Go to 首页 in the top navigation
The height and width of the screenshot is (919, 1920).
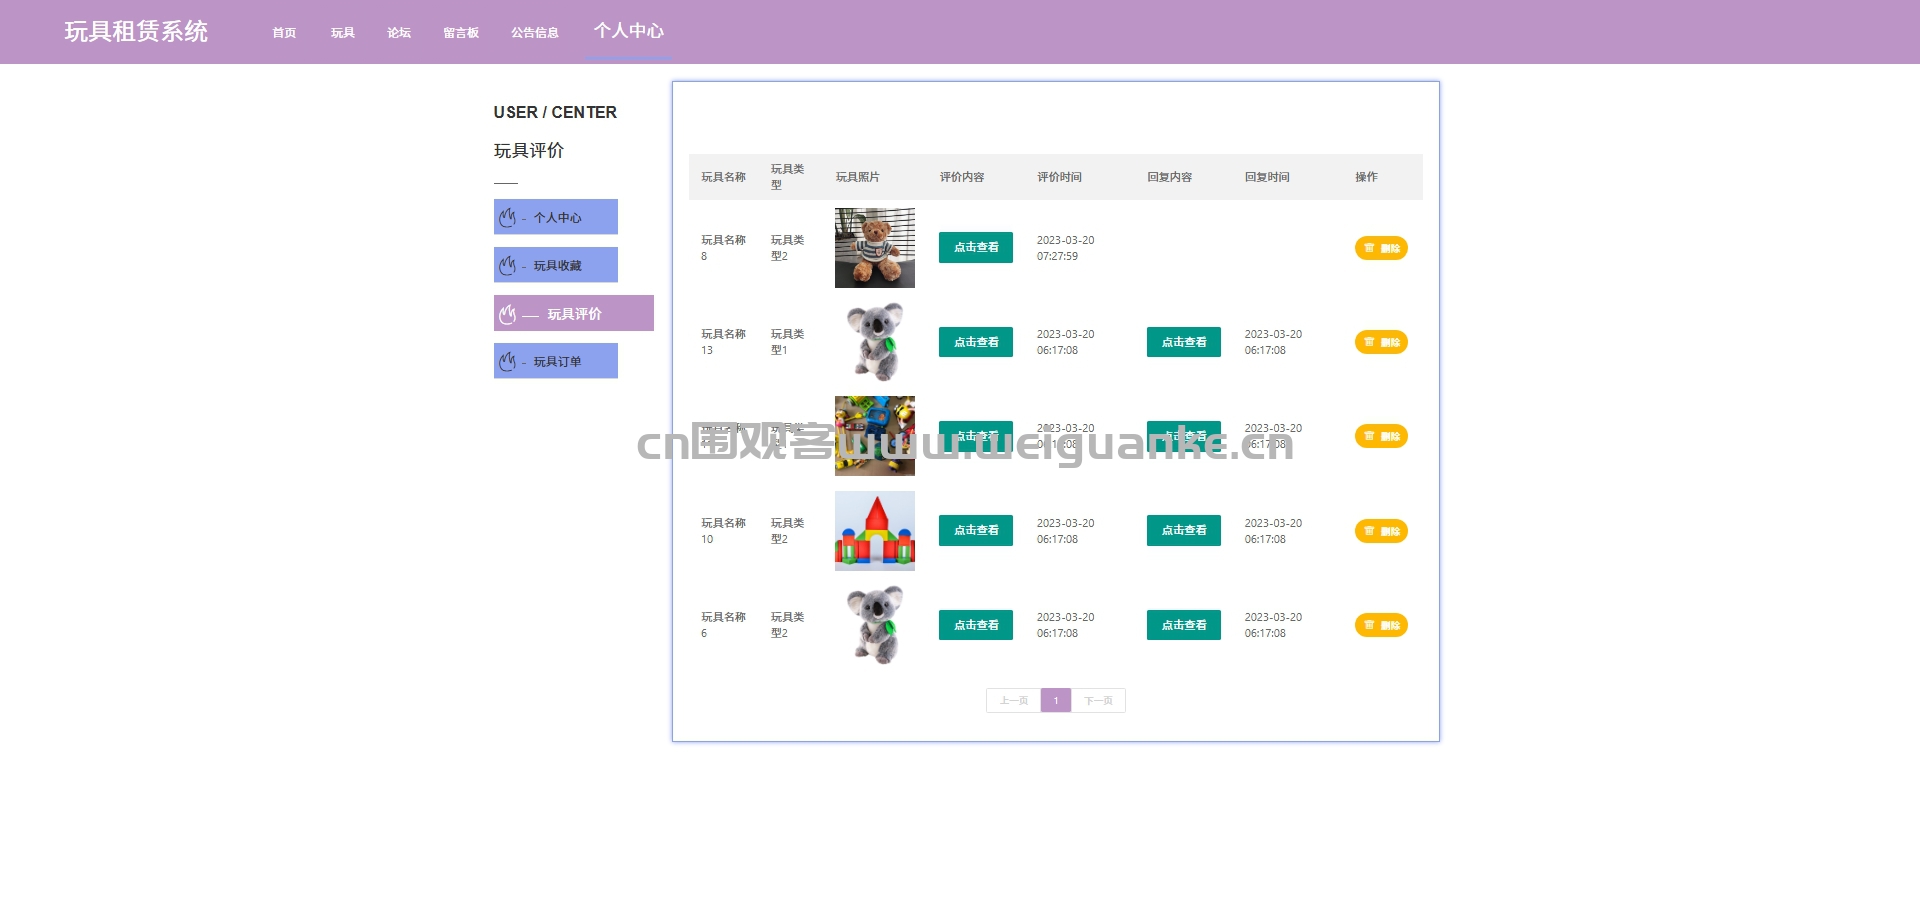[284, 33]
